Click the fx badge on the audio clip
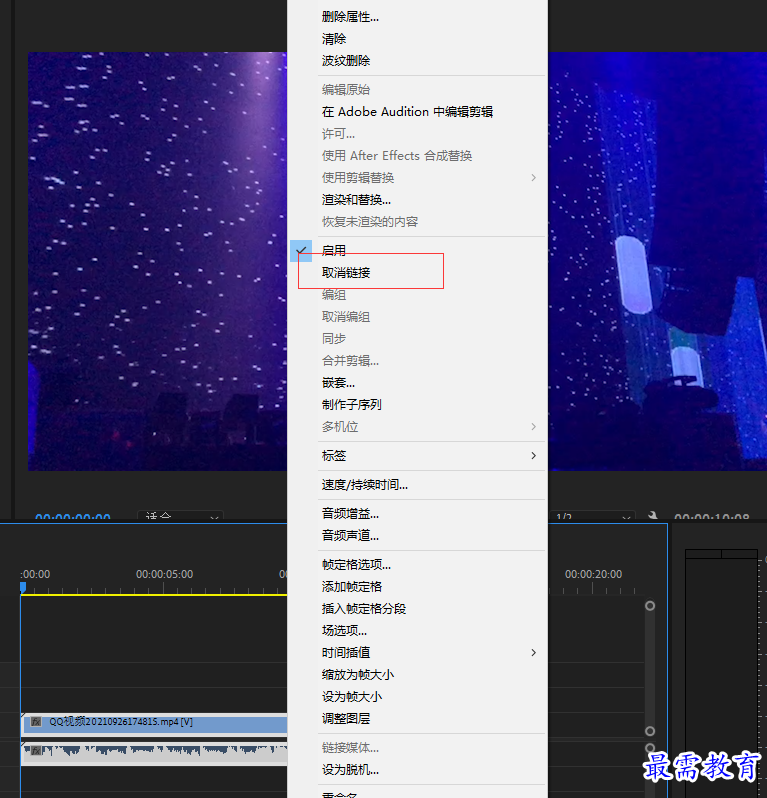This screenshot has height=798, width=767. (36, 751)
